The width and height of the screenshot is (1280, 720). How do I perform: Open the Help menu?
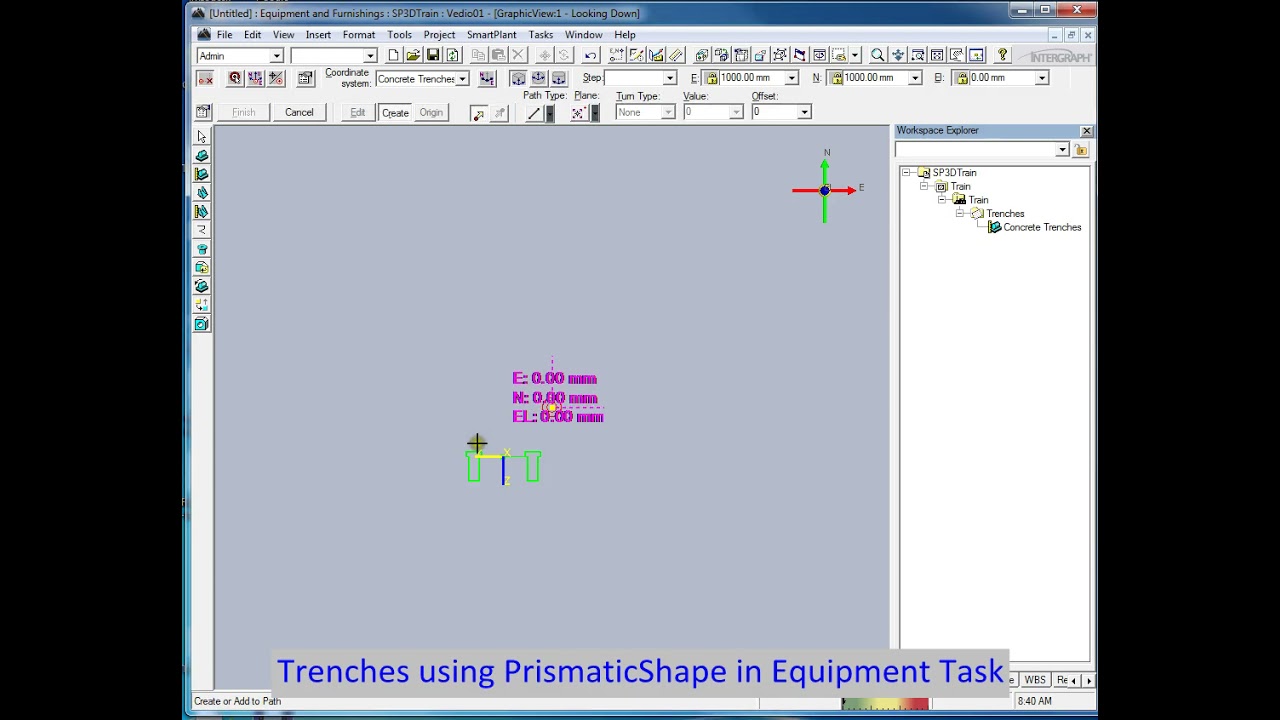[x=625, y=35]
